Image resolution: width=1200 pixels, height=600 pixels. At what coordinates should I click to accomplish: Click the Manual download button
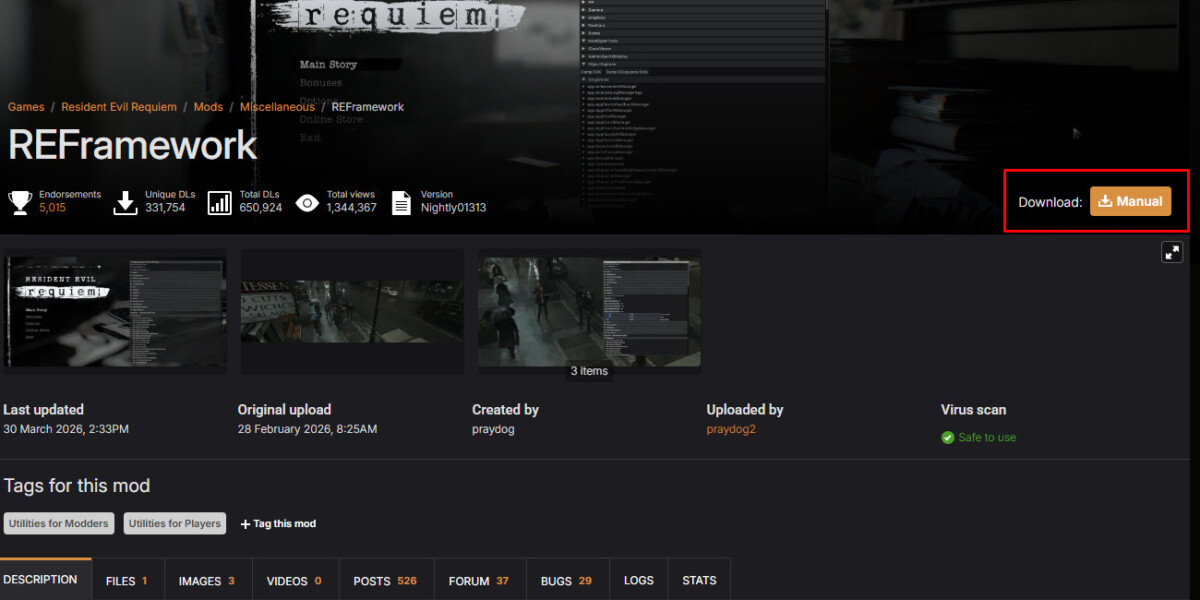1130,201
